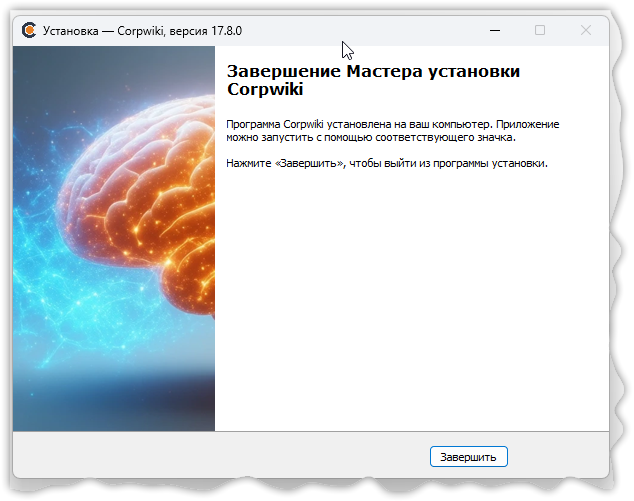The height and width of the screenshot is (501, 634).
Task: Click the heading «Завершение Мастера установки»
Action: (374, 72)
